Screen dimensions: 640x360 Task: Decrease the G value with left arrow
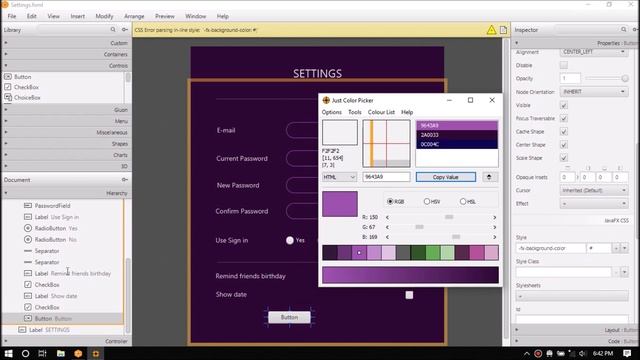coord(387,227)
